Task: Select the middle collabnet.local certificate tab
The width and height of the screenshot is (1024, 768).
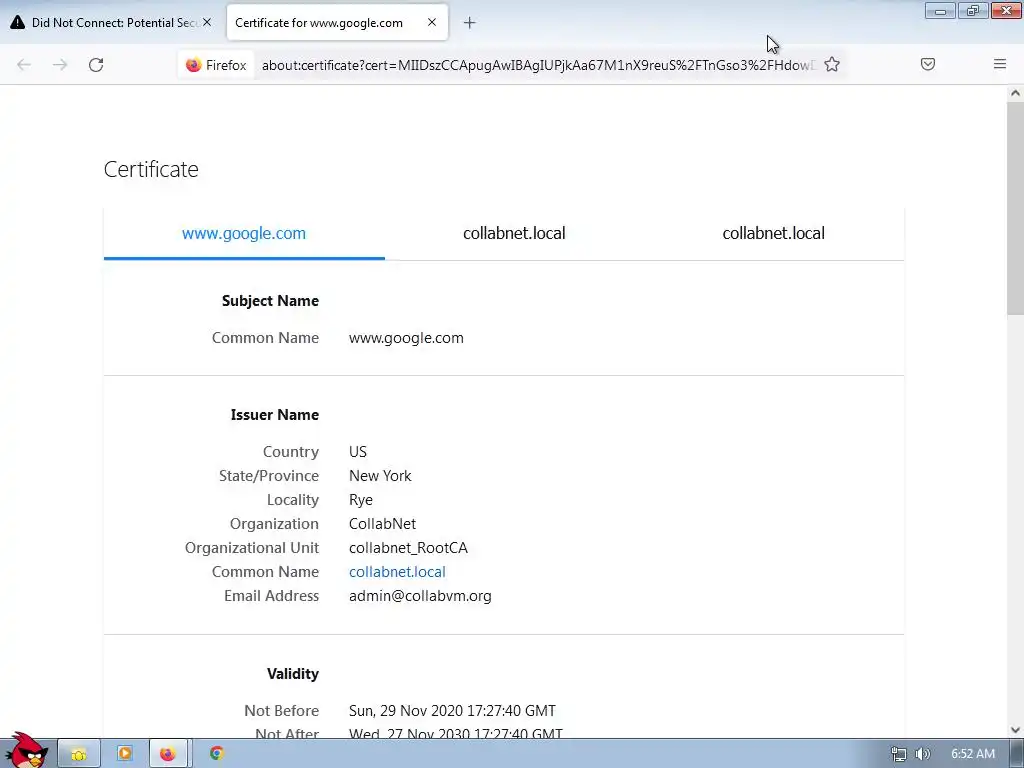Action: (514, 233)
